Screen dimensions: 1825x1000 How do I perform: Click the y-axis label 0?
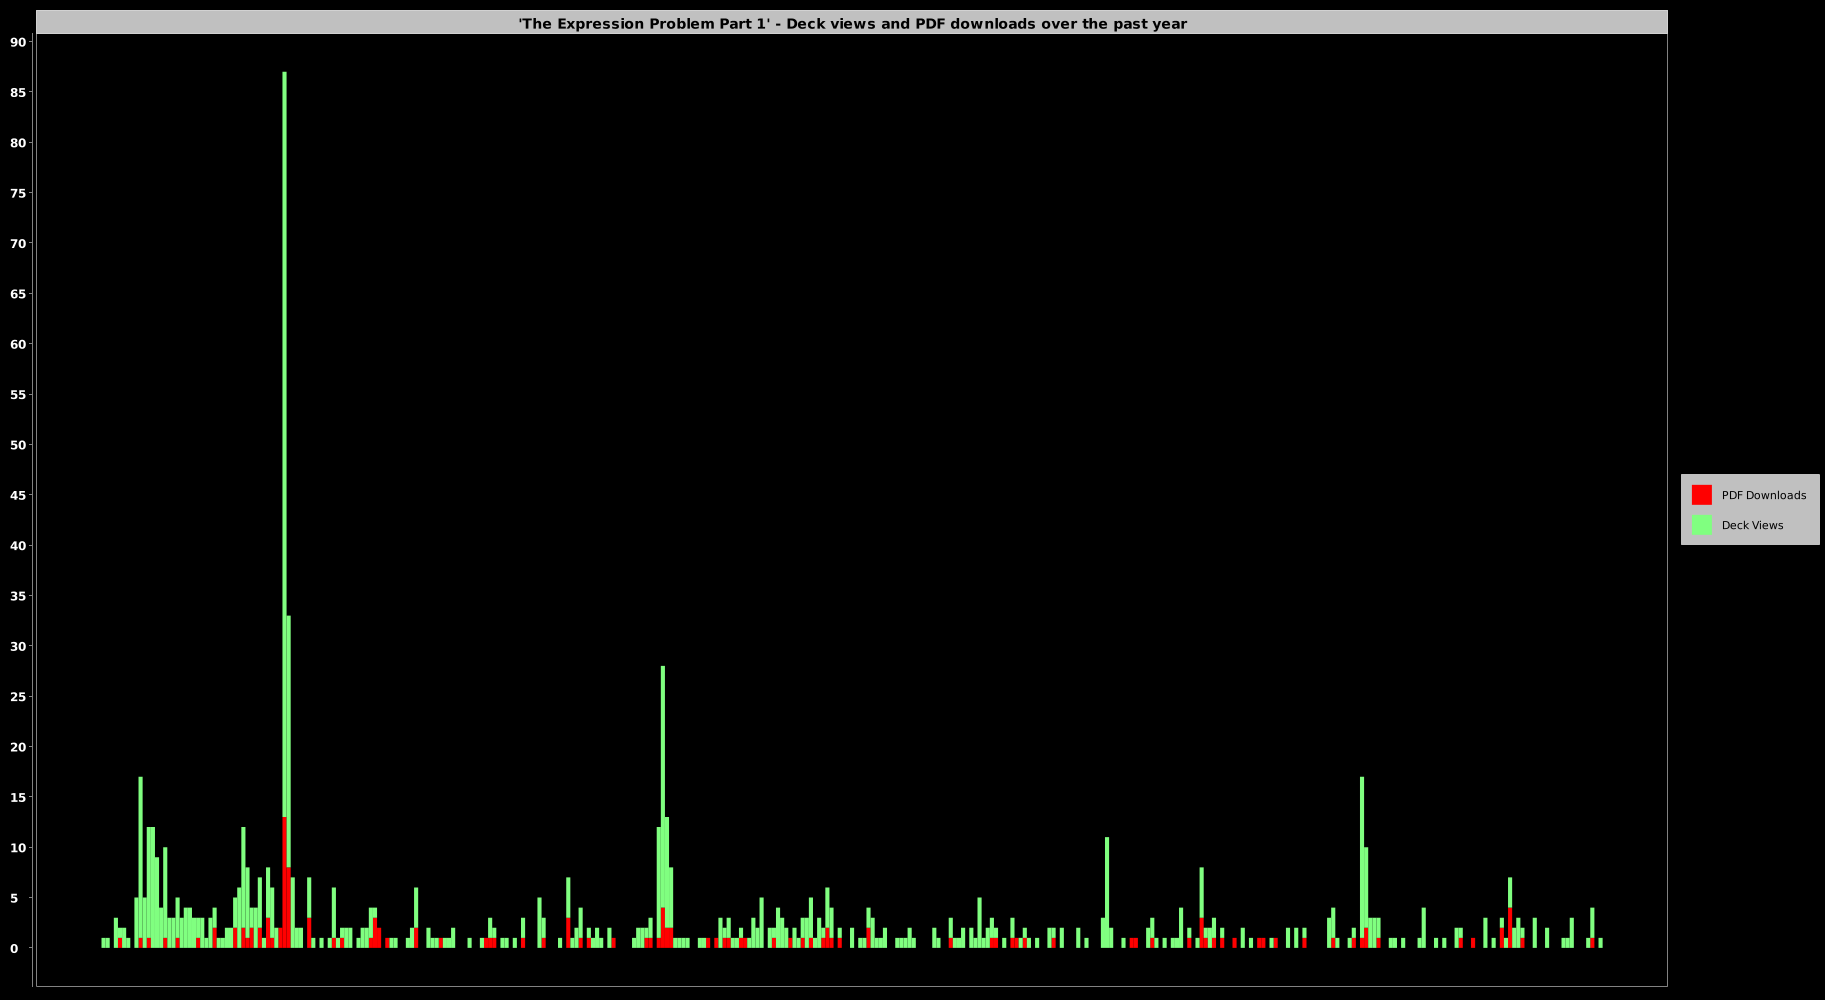coord(14,948)
